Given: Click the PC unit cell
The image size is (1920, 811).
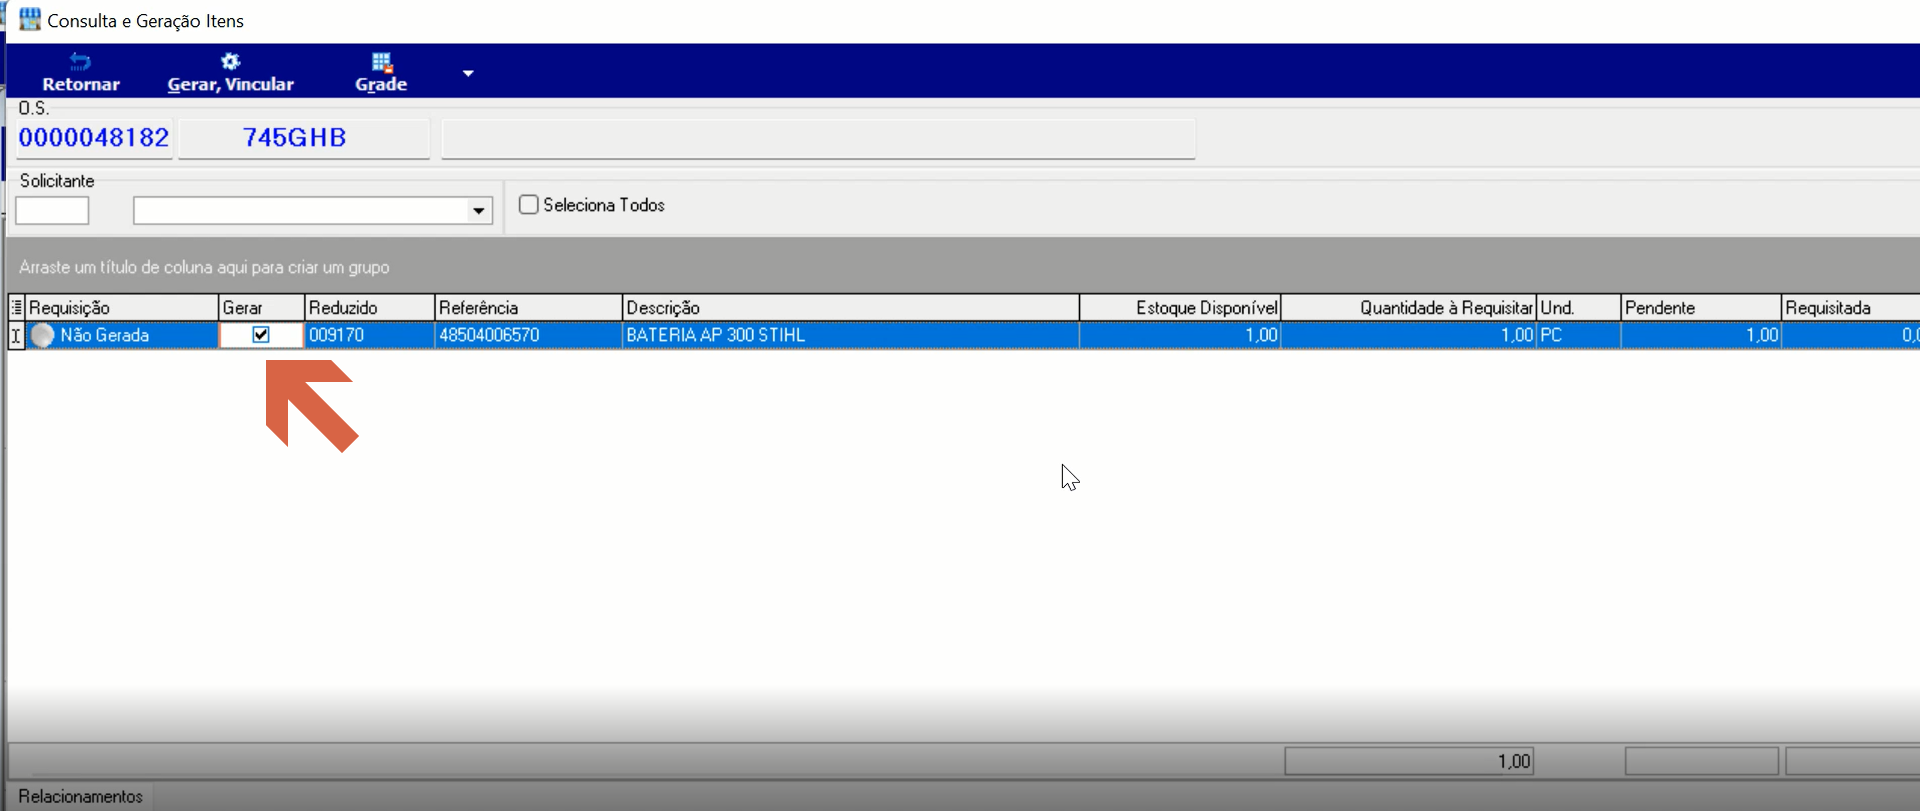Looking at the screenshot, I should tap(1578, 335).
